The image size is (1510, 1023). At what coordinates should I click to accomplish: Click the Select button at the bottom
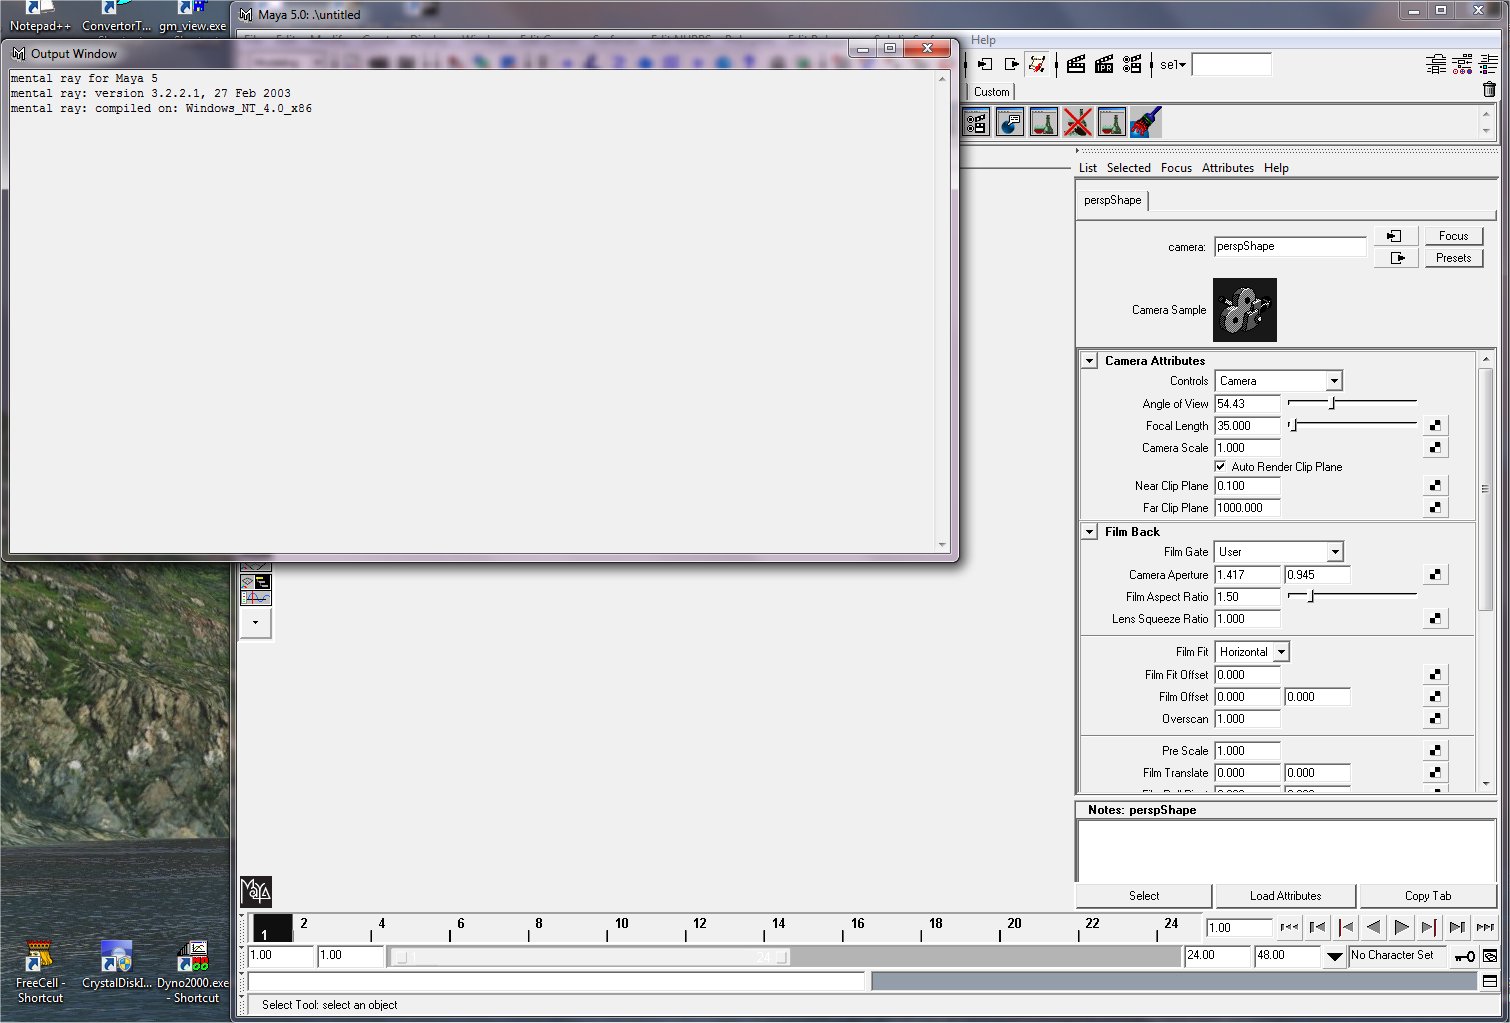[x=1144, y=896]
